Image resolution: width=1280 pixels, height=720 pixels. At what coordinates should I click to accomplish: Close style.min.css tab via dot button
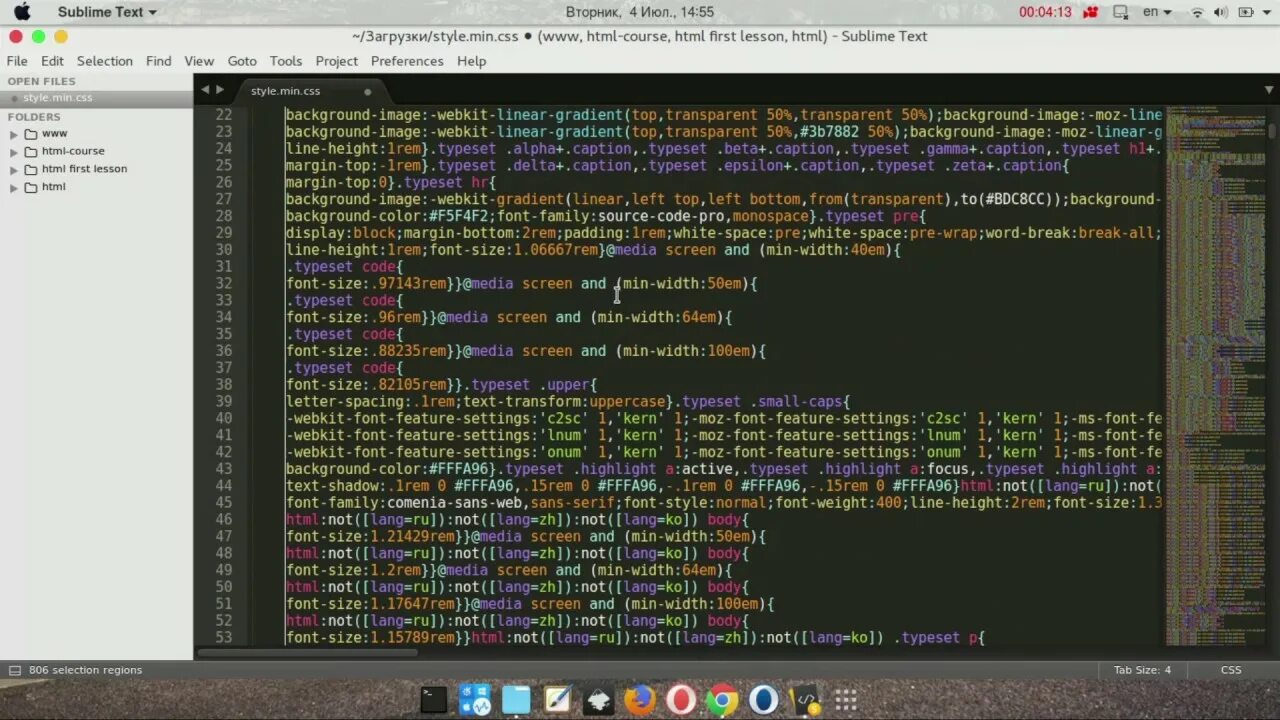[368, 91]
